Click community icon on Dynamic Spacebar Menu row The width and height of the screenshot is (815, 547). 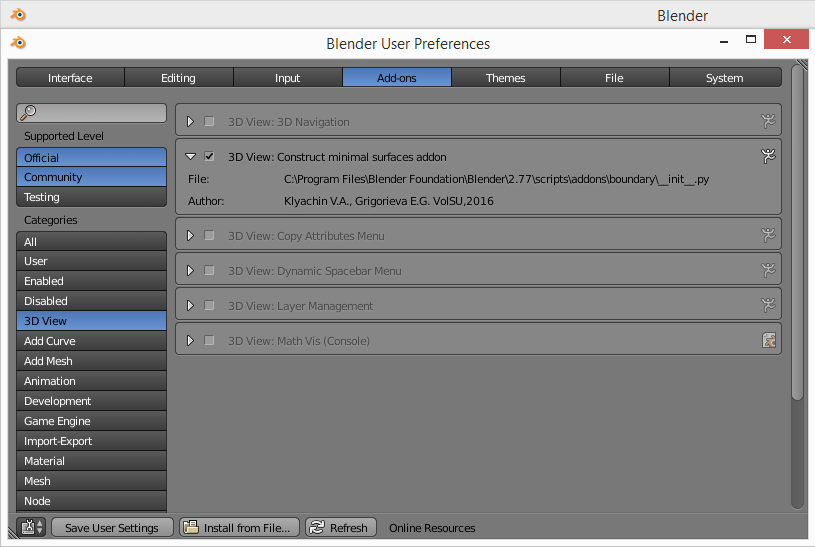click(x=768, y=270)
